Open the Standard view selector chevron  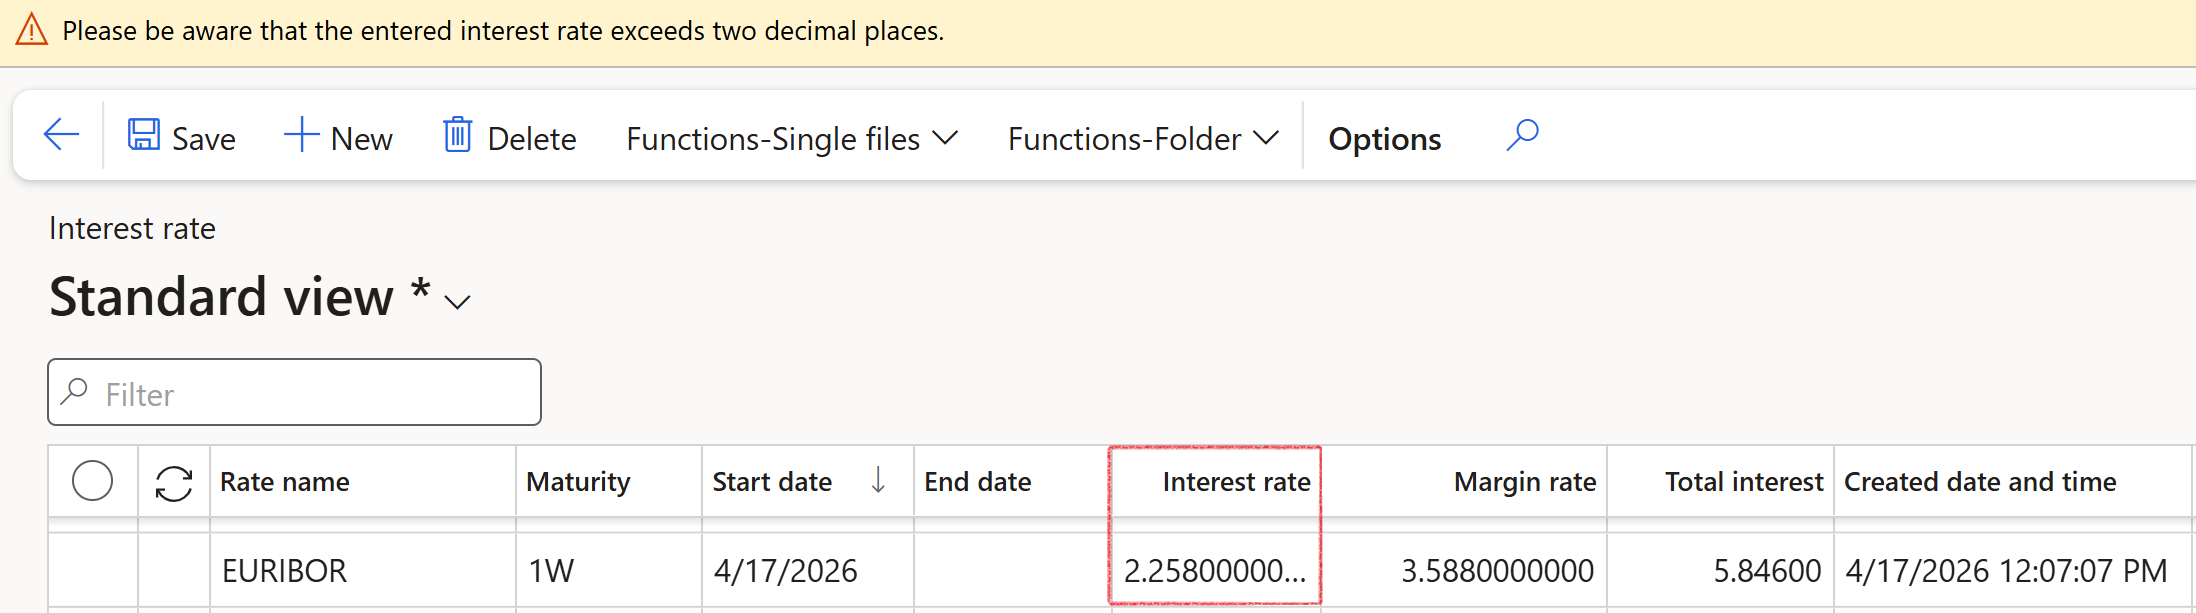457,302
